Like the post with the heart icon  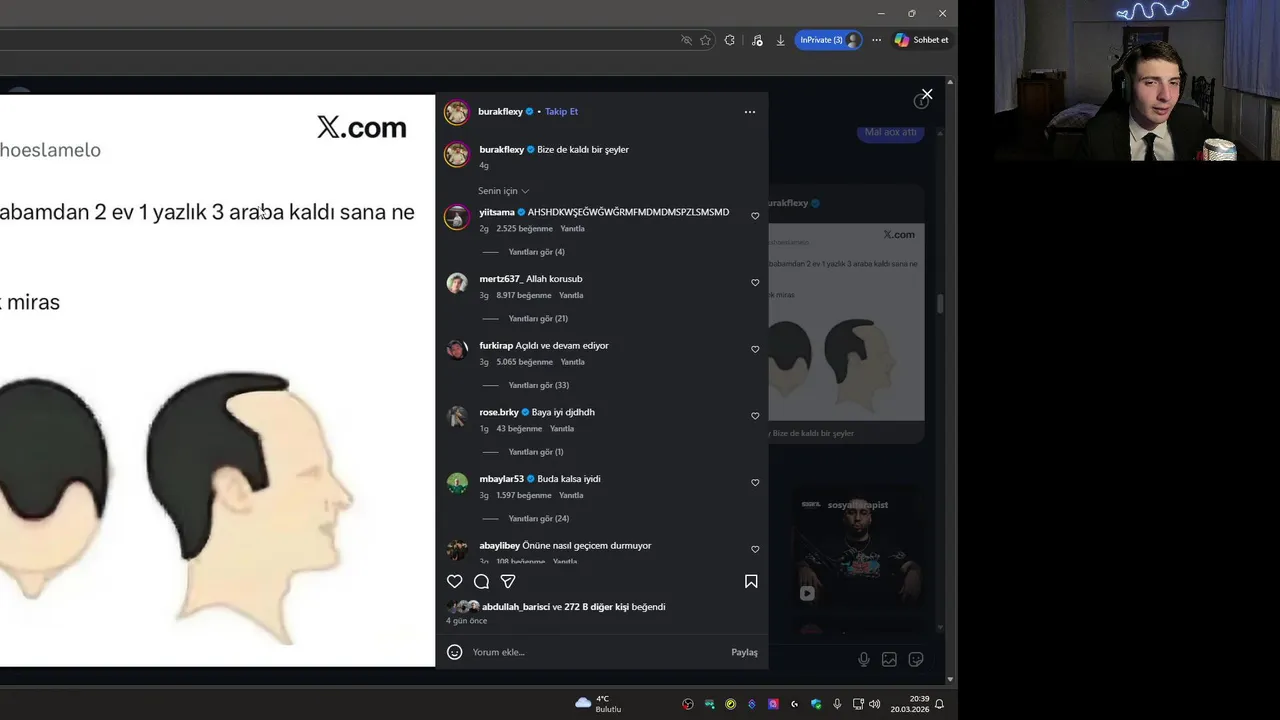pyautogui.click(x=454, y=581)
